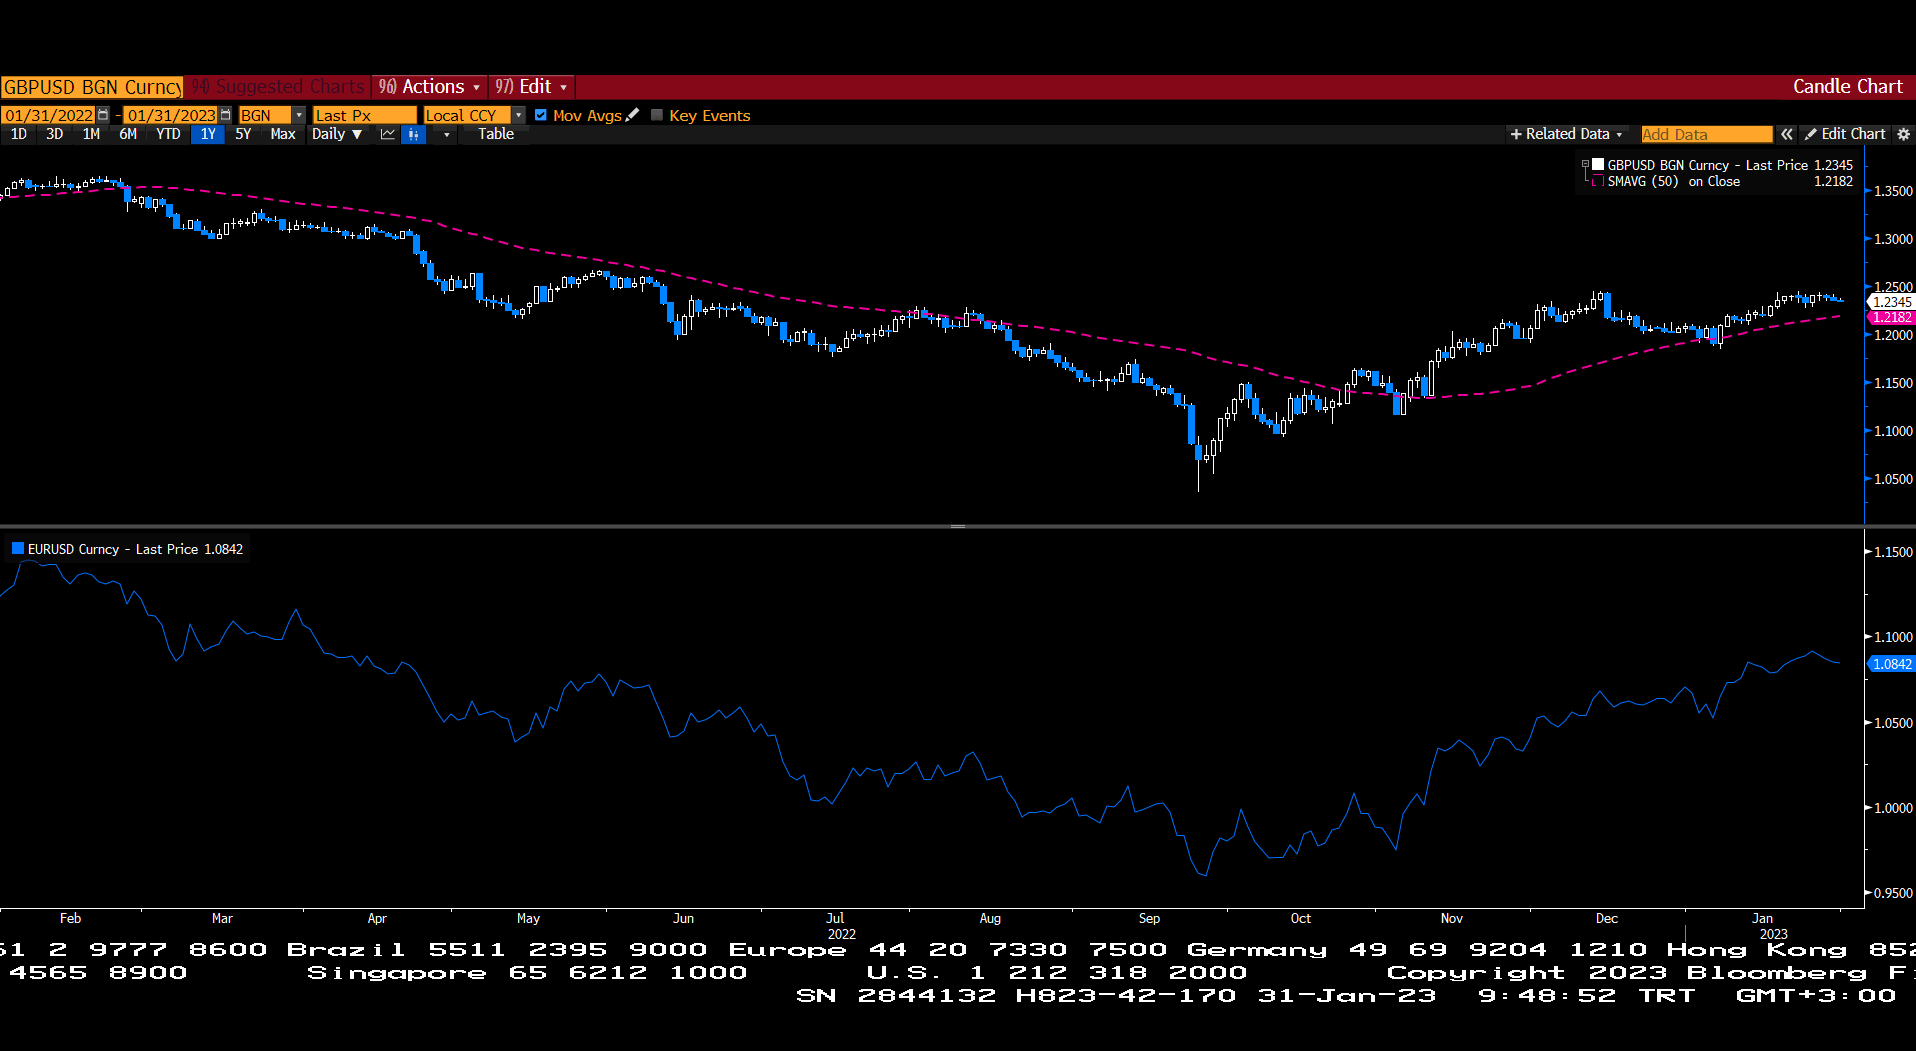
Task: Open the Daily periodicity dropdown
Action: (337, 134)
